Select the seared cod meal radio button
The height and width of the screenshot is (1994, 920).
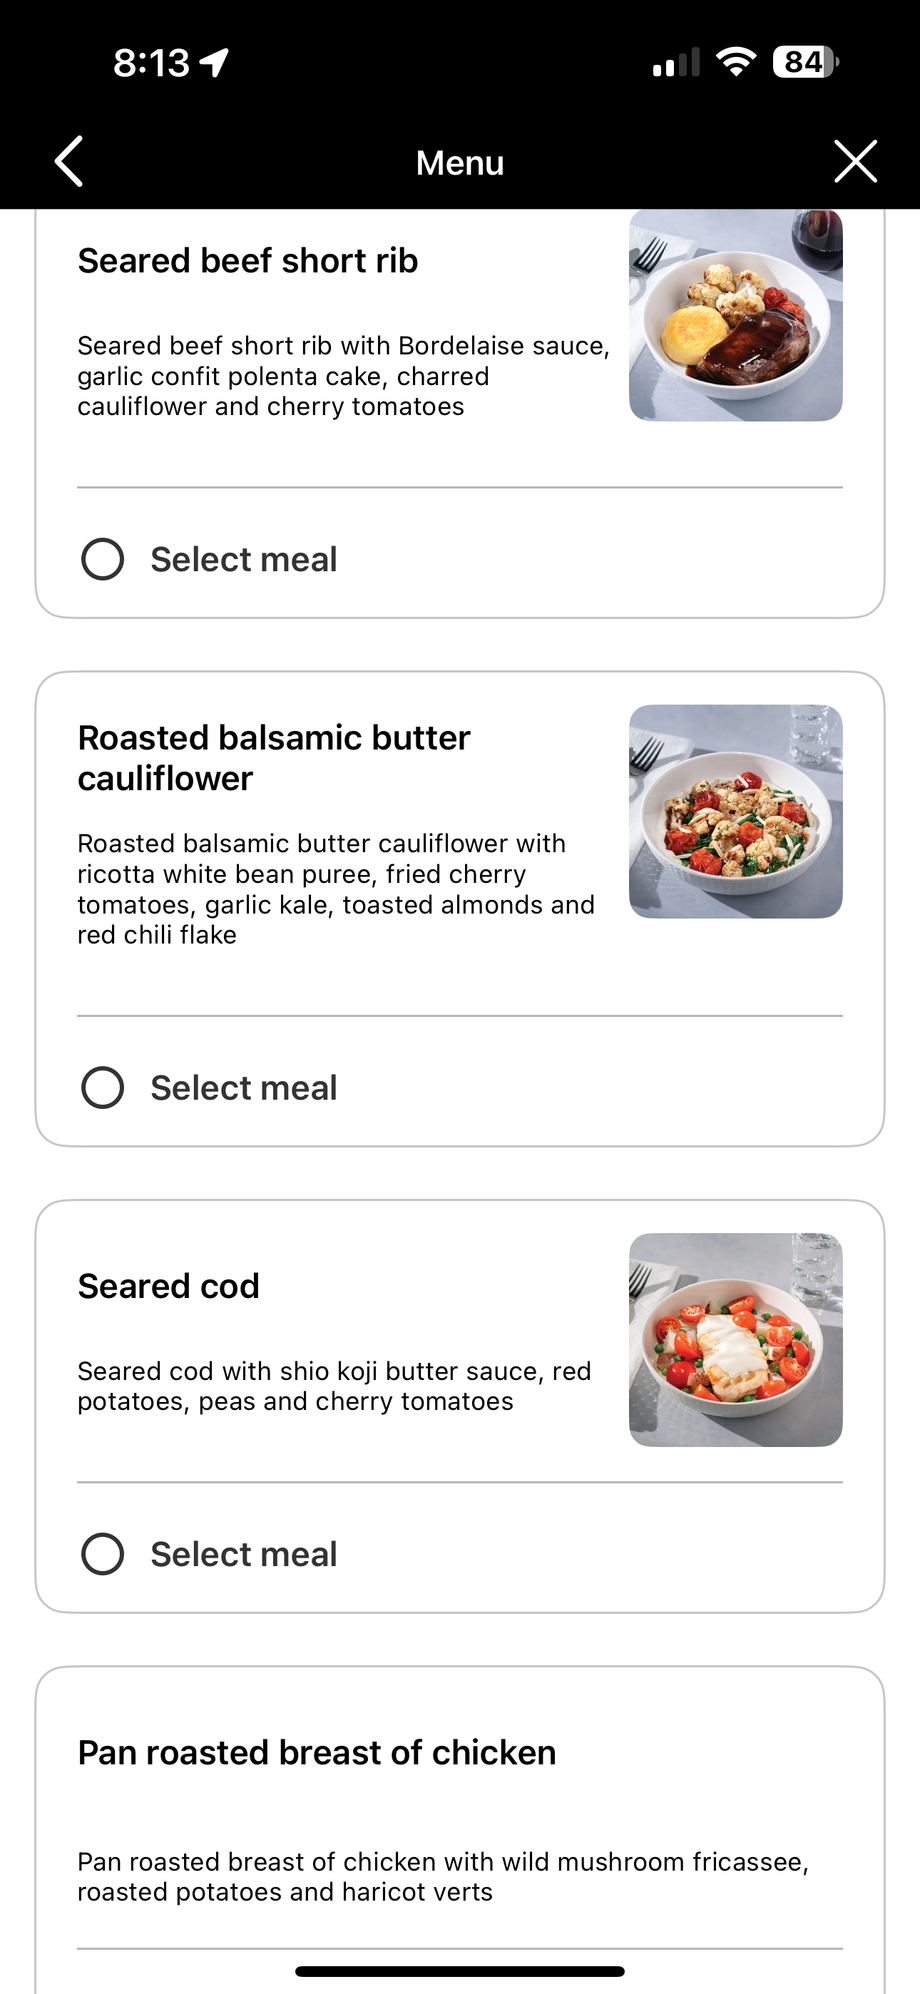point(103,1554)
